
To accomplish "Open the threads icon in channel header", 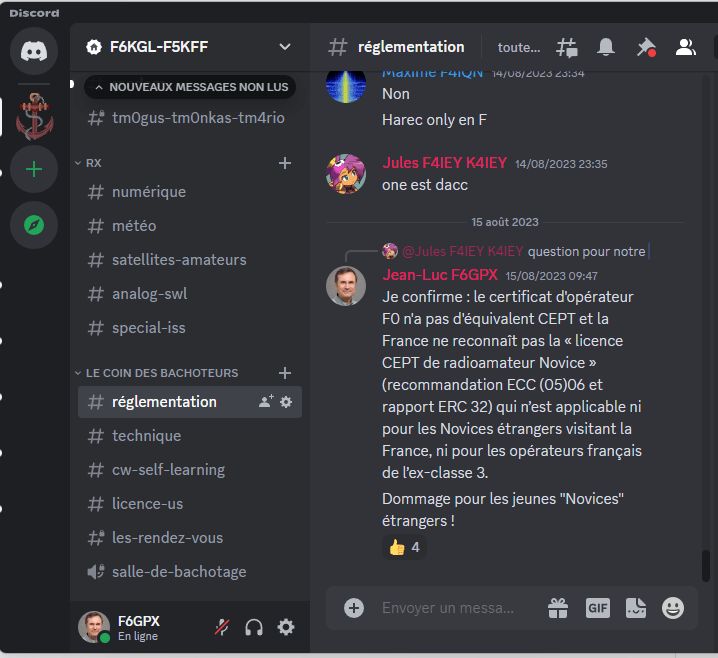I will tap(566, 47).
